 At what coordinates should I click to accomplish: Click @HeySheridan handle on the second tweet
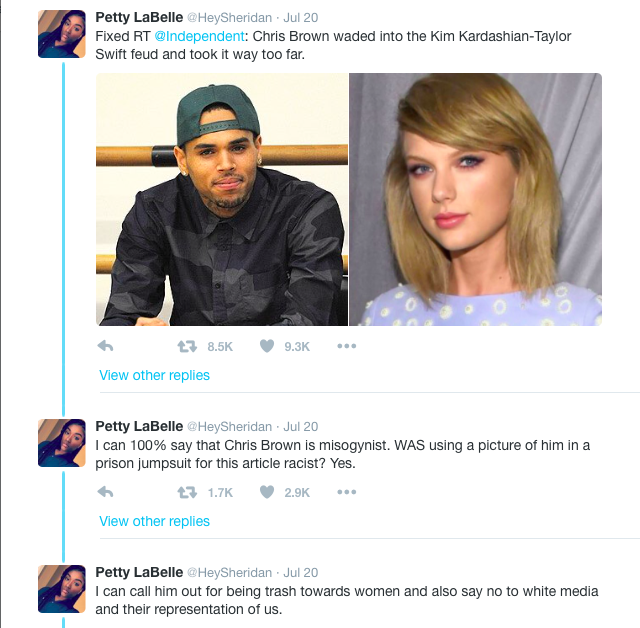pos(231,426)
